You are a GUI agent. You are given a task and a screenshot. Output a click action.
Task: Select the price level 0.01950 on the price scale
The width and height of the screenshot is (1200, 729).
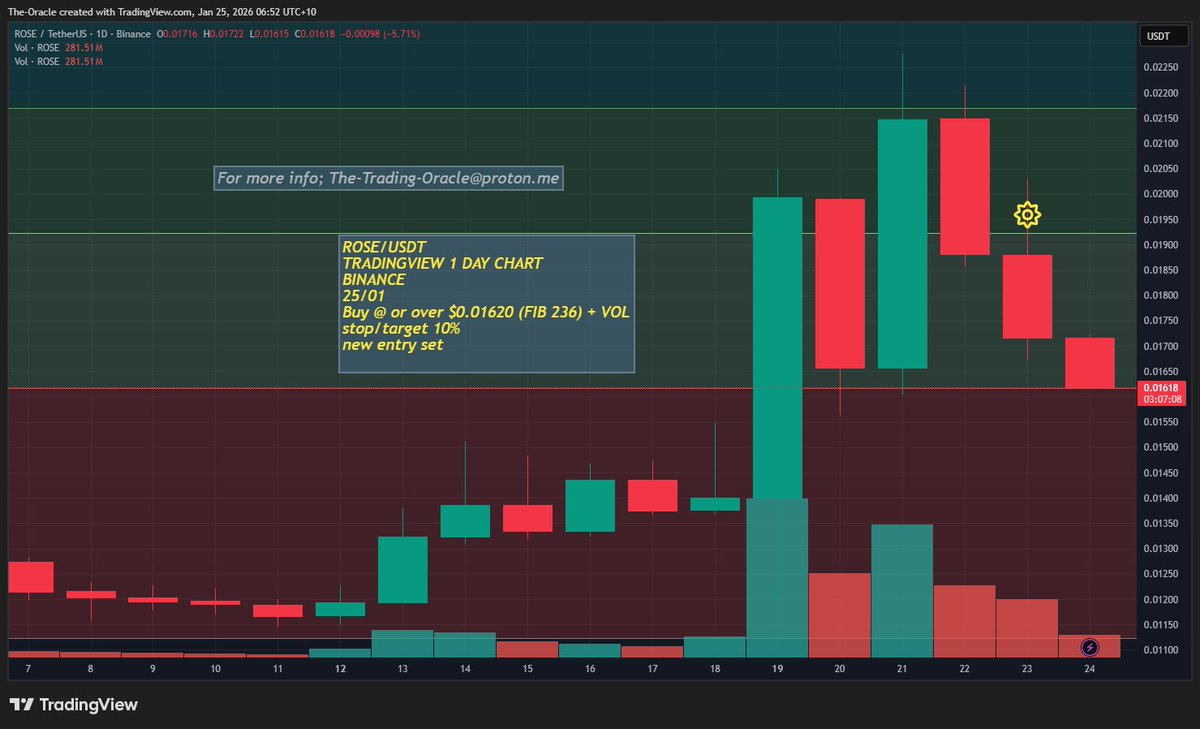point(1160,218)
